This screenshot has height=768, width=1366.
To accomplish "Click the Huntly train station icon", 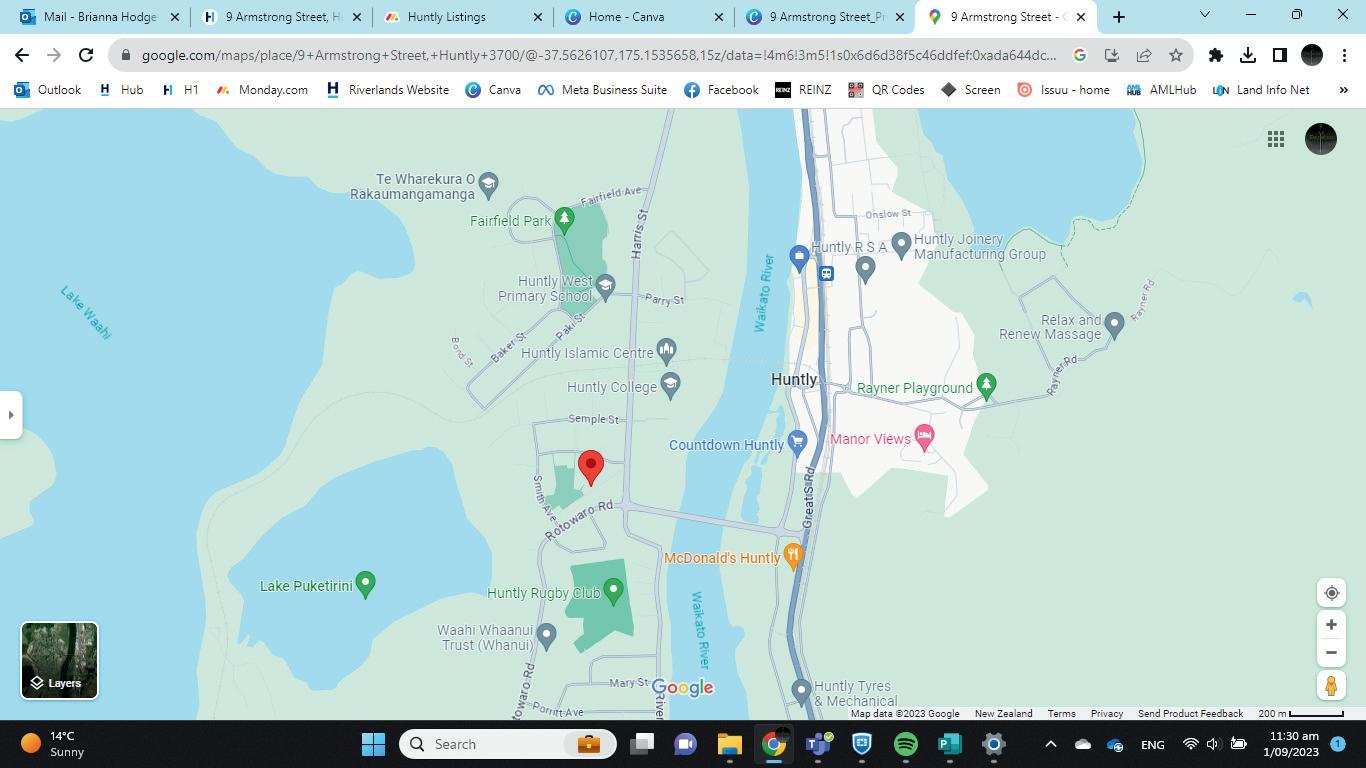I will point(826,273).
